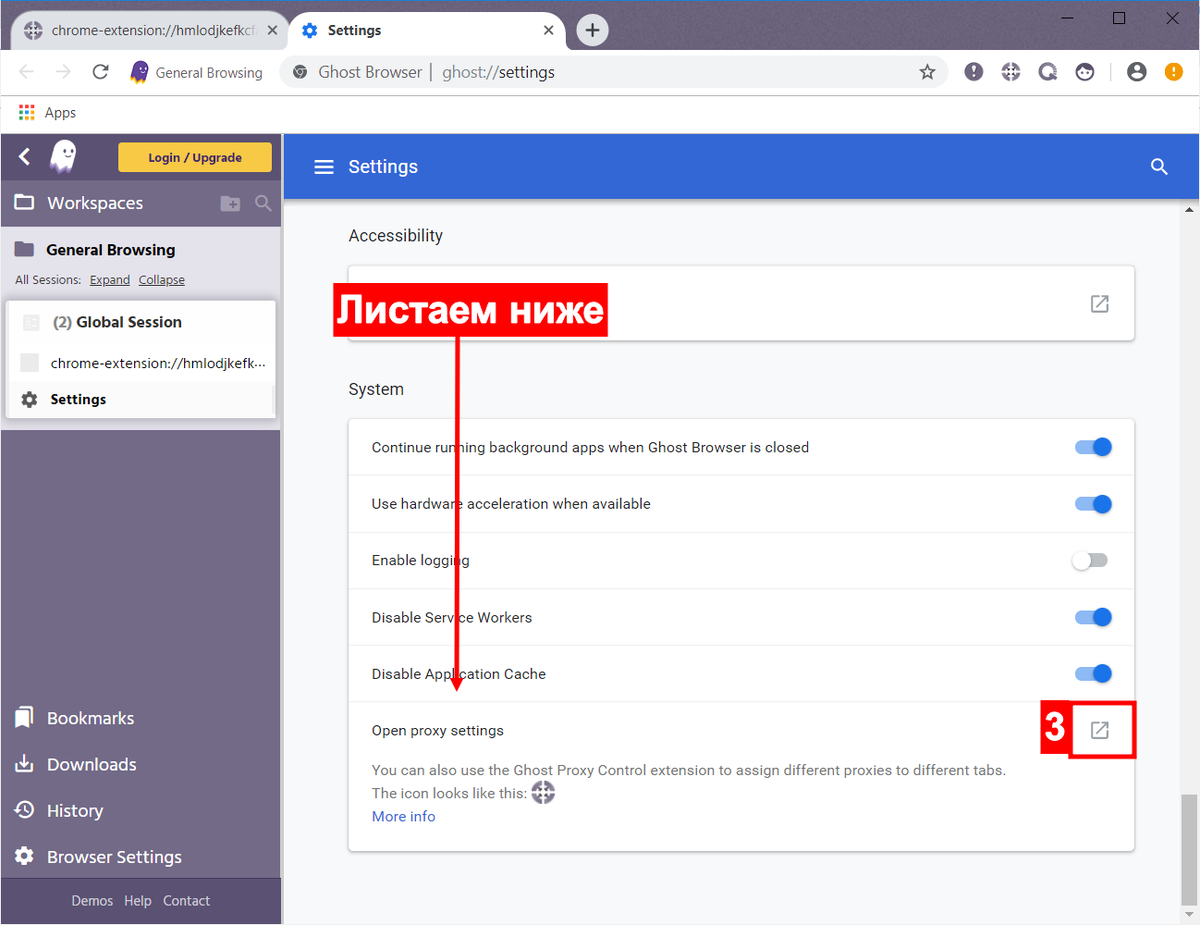Open Bookmarks in the sidebar
Image resolution: width=1200 pixels, height=925 pixels.
coord(75,718)
